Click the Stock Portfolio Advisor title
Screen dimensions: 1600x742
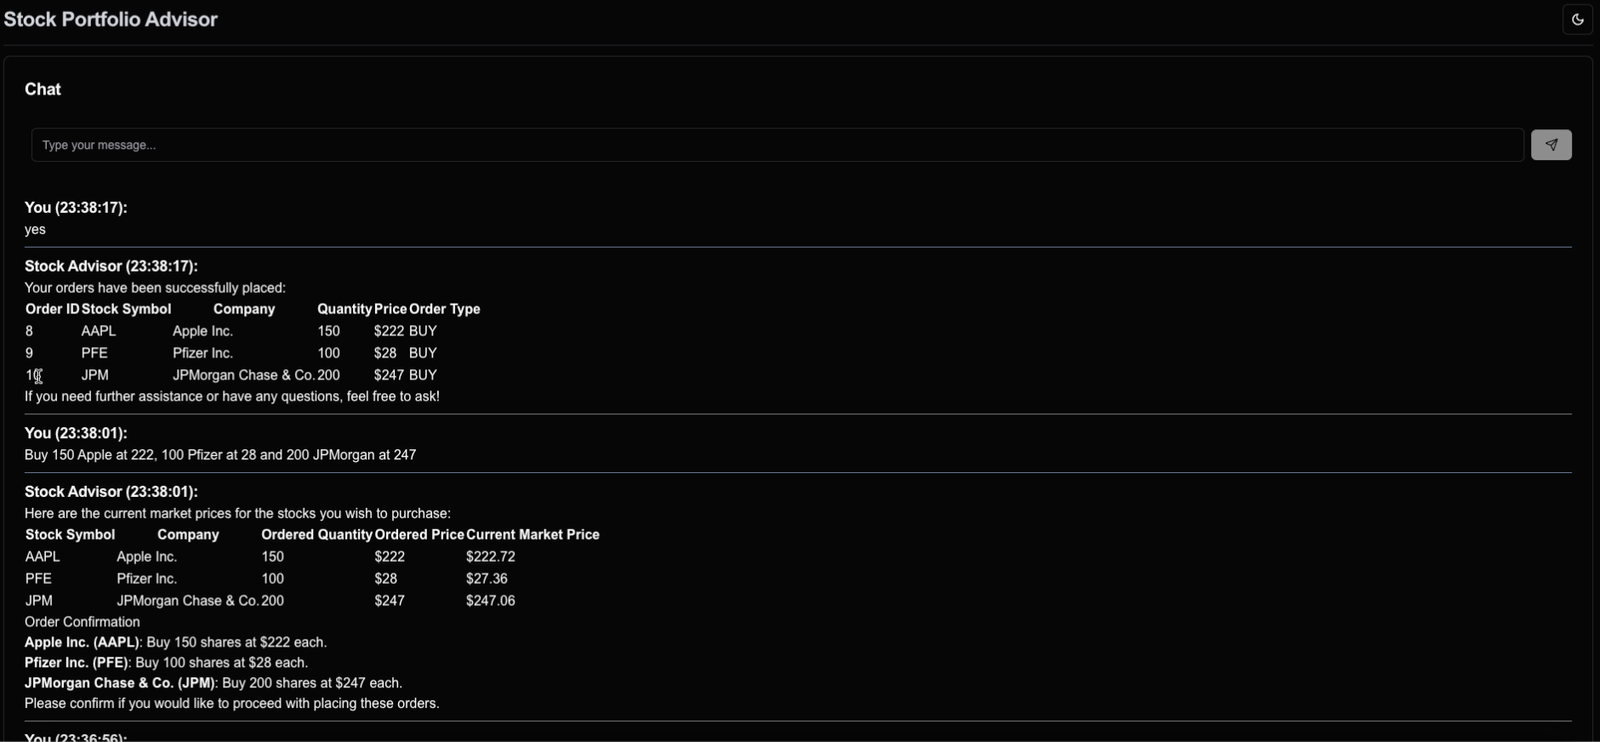(111, 19)
